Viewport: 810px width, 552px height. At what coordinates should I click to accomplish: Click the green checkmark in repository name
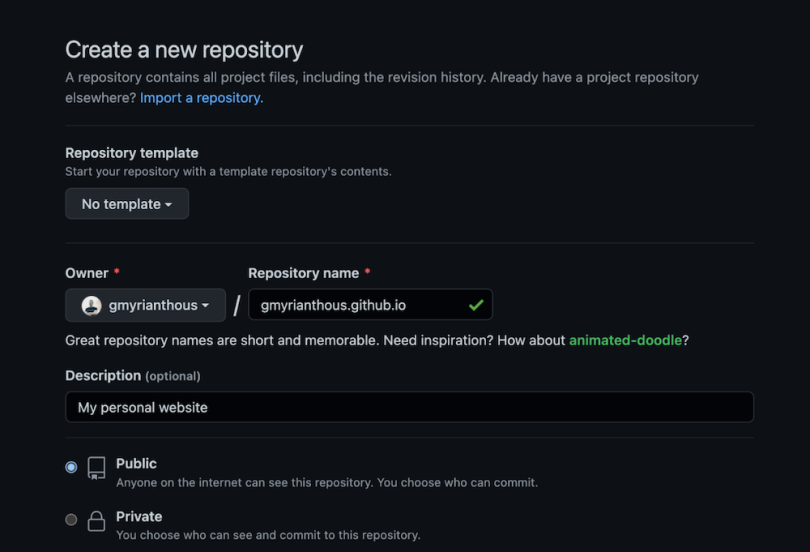pos(476,305)
